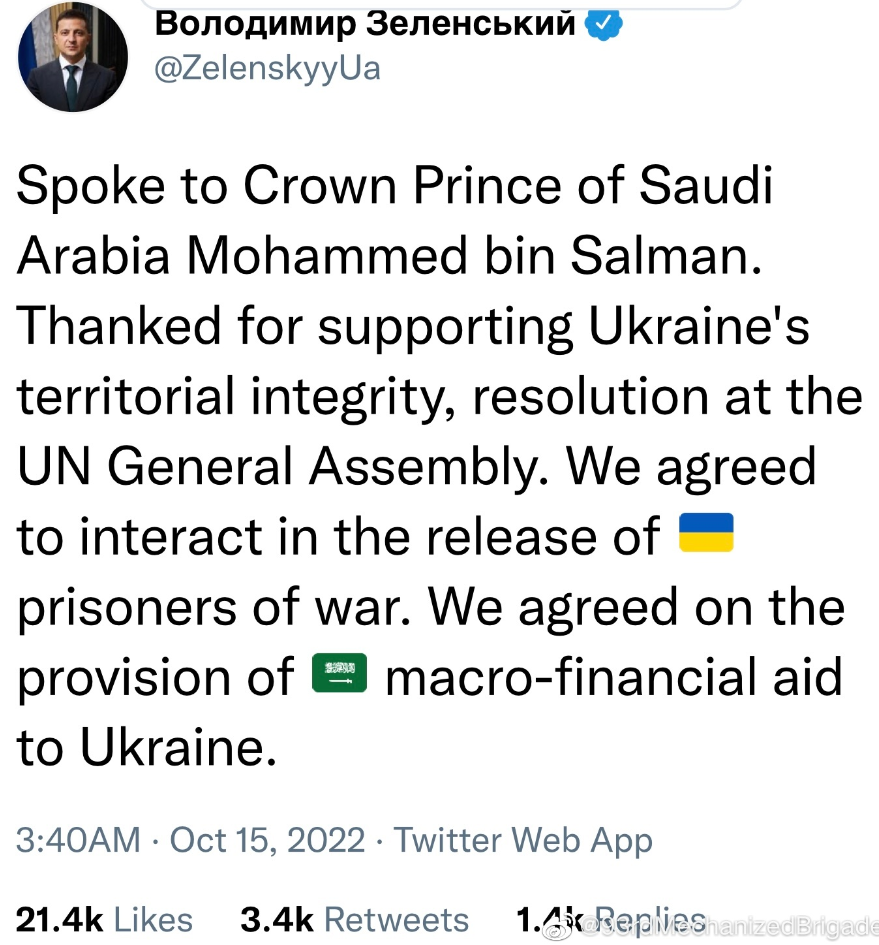
Task: Open the Володимир Зеленський display name
Action: (366, 24)
